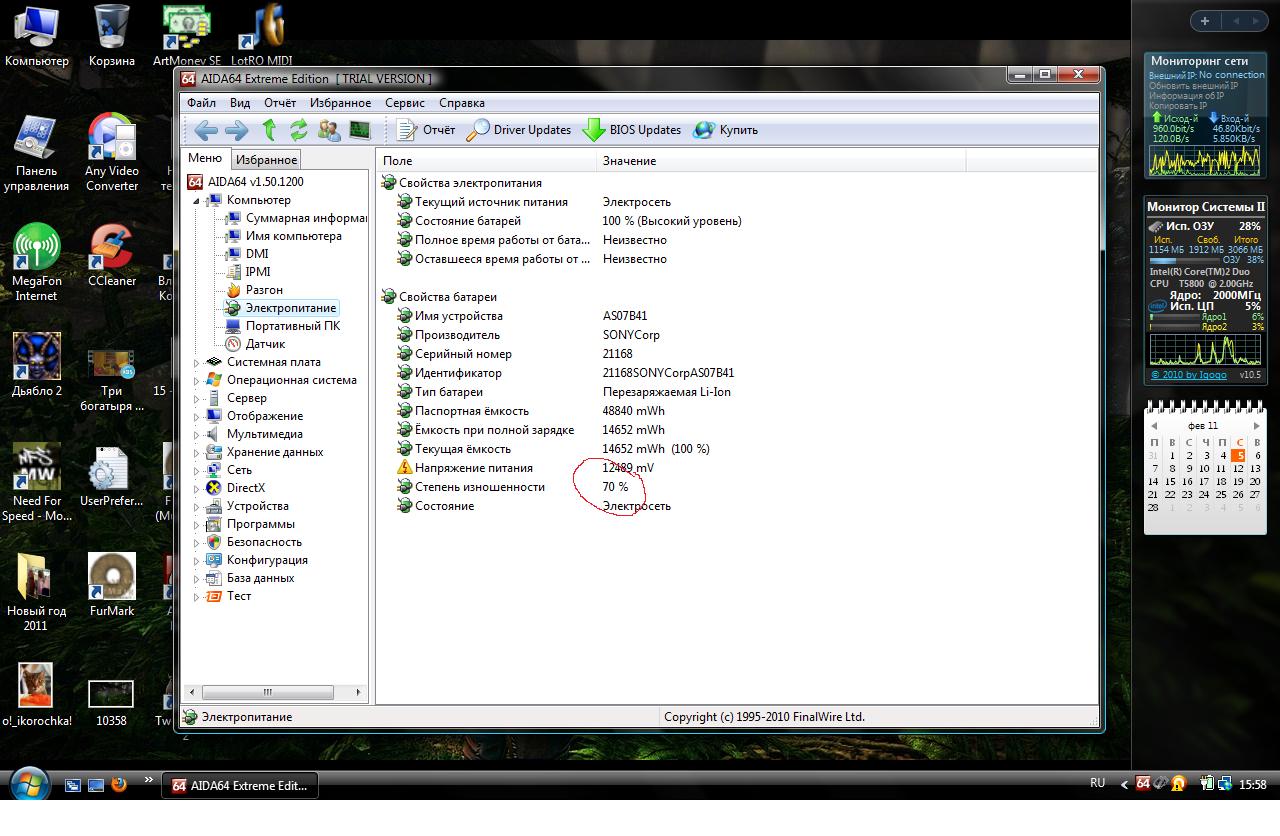Open the Отчёт report wizard
The width and height of the screenshot is (1280, 836).
click(425, 130)
